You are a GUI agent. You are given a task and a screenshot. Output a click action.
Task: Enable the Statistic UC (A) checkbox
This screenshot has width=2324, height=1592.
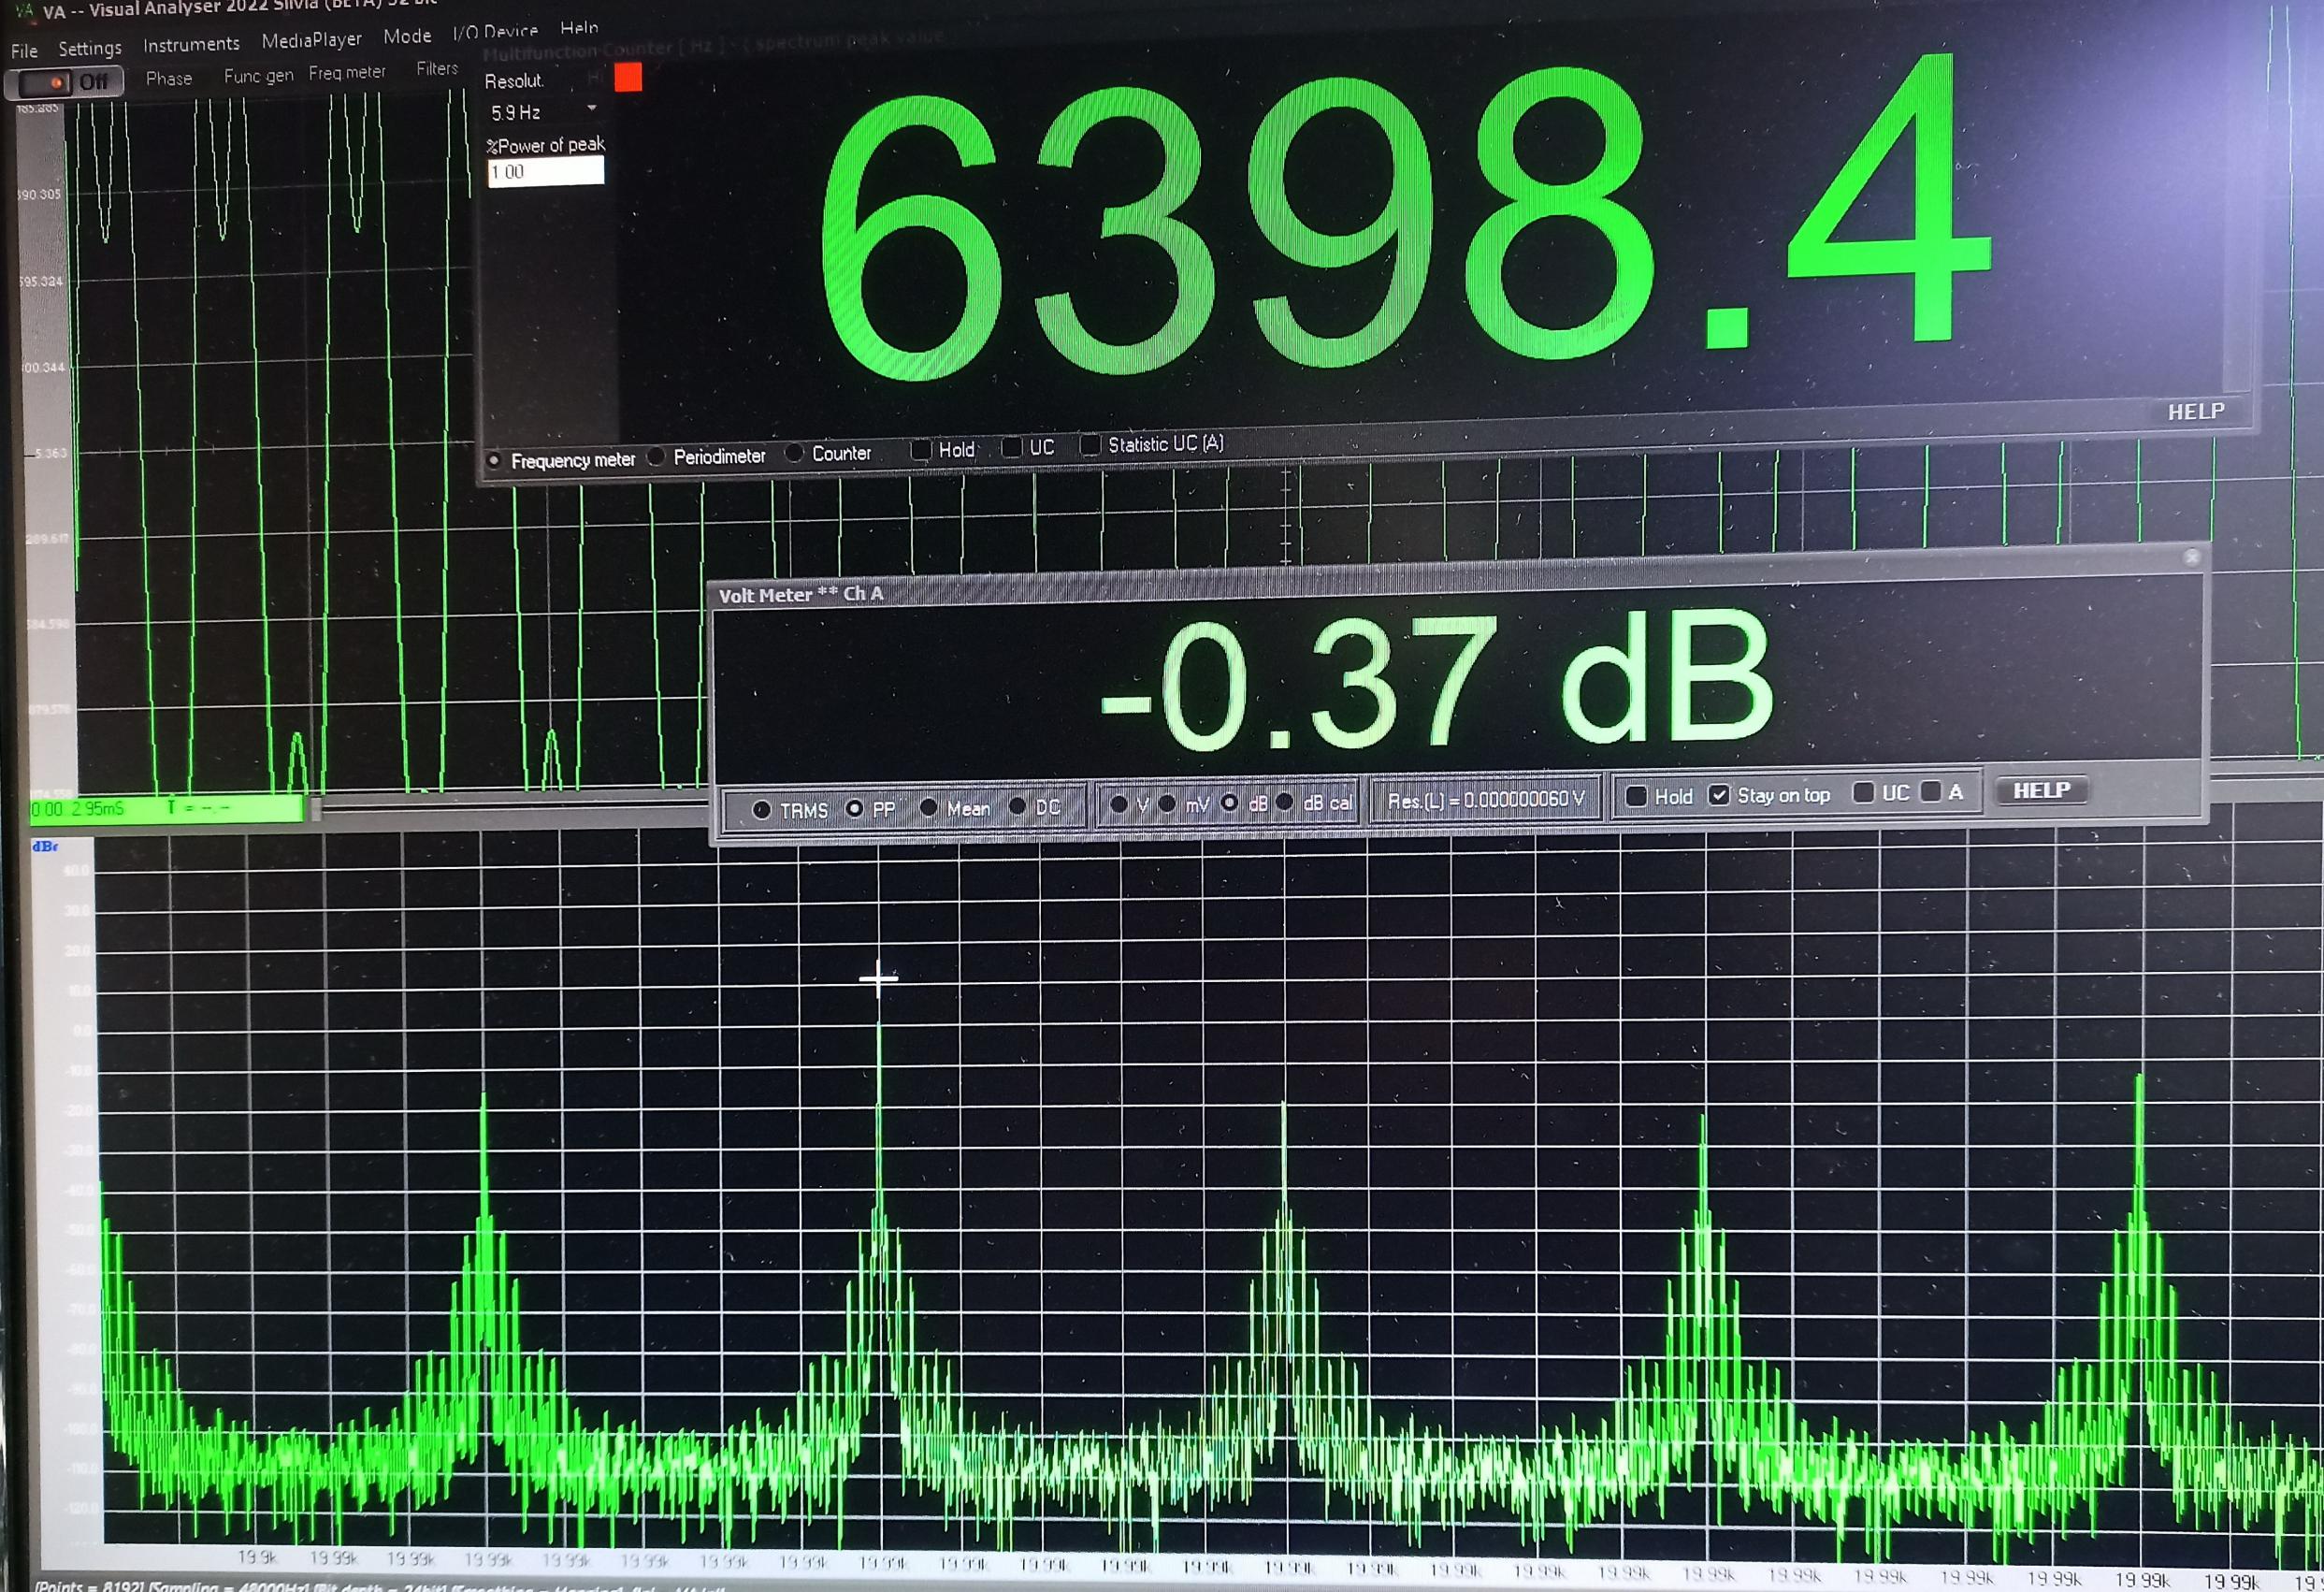pyautogui.click(x=1090, y=444)
